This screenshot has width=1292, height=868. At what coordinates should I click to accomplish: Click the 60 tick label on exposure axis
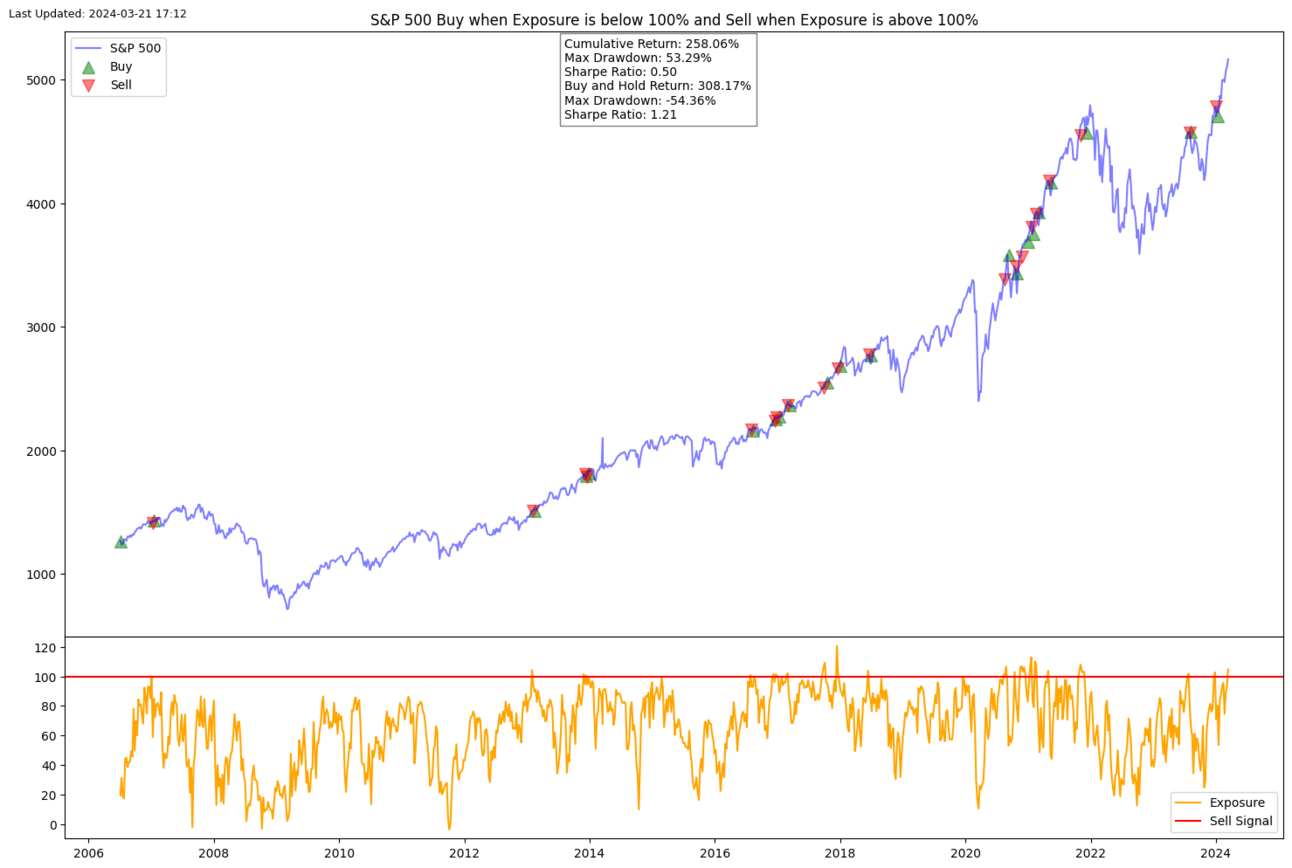coord(49,736)
